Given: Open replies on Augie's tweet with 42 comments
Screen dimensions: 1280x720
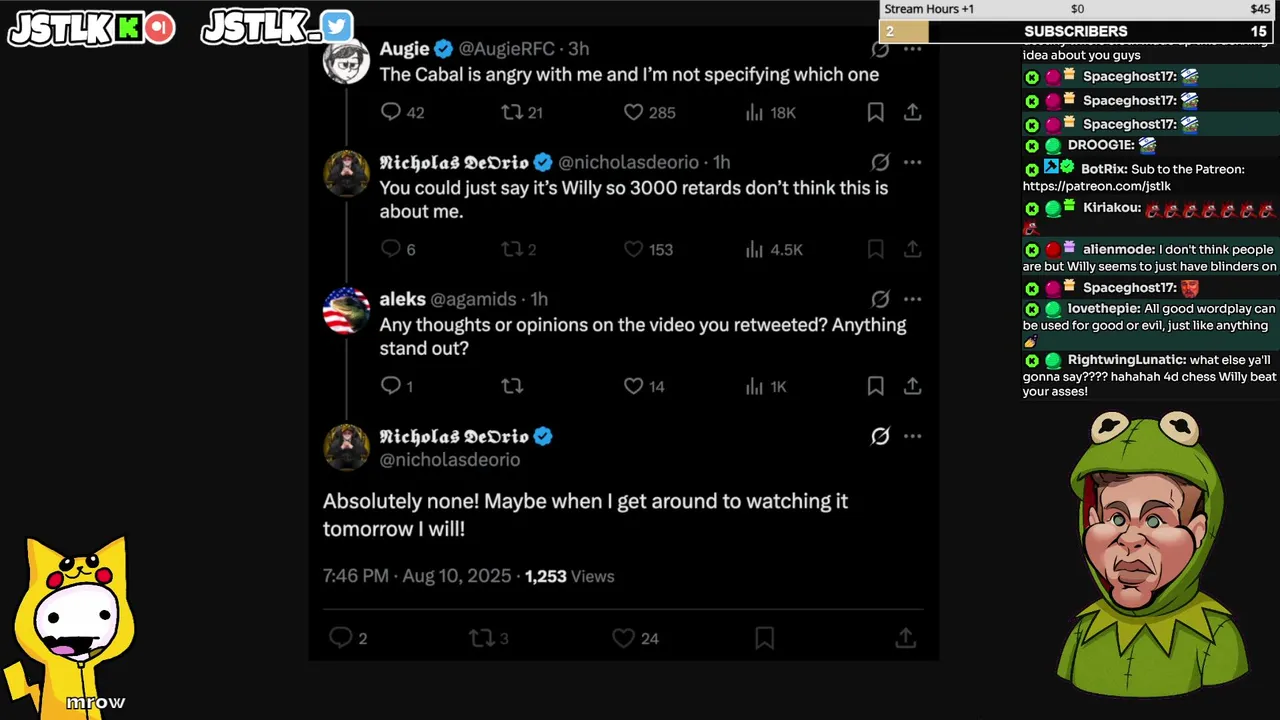Looking at the screenshot, I should pyautogui.click(x=391, y=112).
